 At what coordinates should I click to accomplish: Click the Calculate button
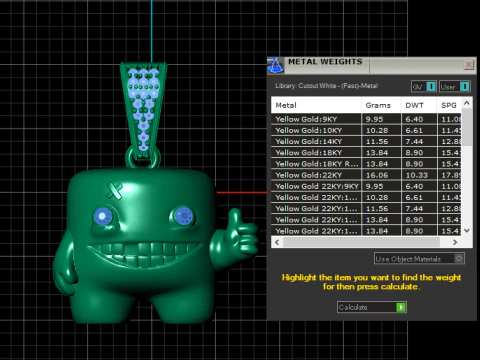point(371,307)
